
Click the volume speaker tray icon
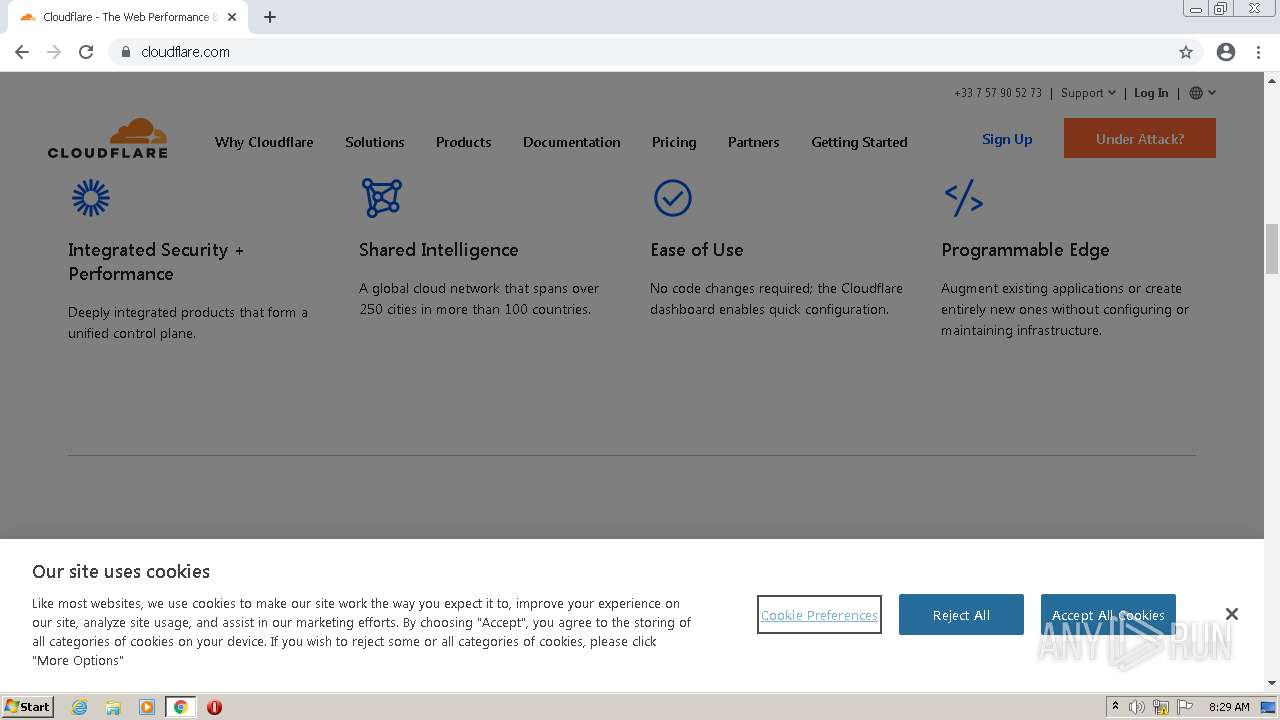click(1137, 707)
